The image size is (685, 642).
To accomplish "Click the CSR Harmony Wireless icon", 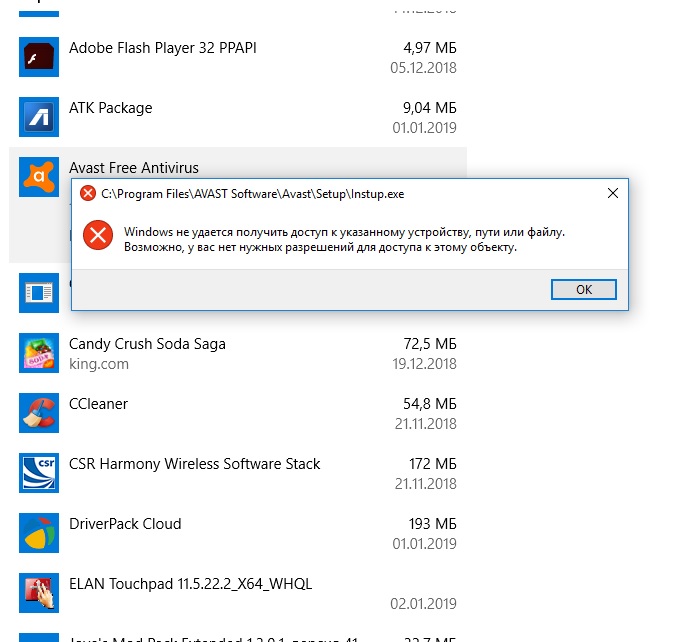I will pos(39,473).
